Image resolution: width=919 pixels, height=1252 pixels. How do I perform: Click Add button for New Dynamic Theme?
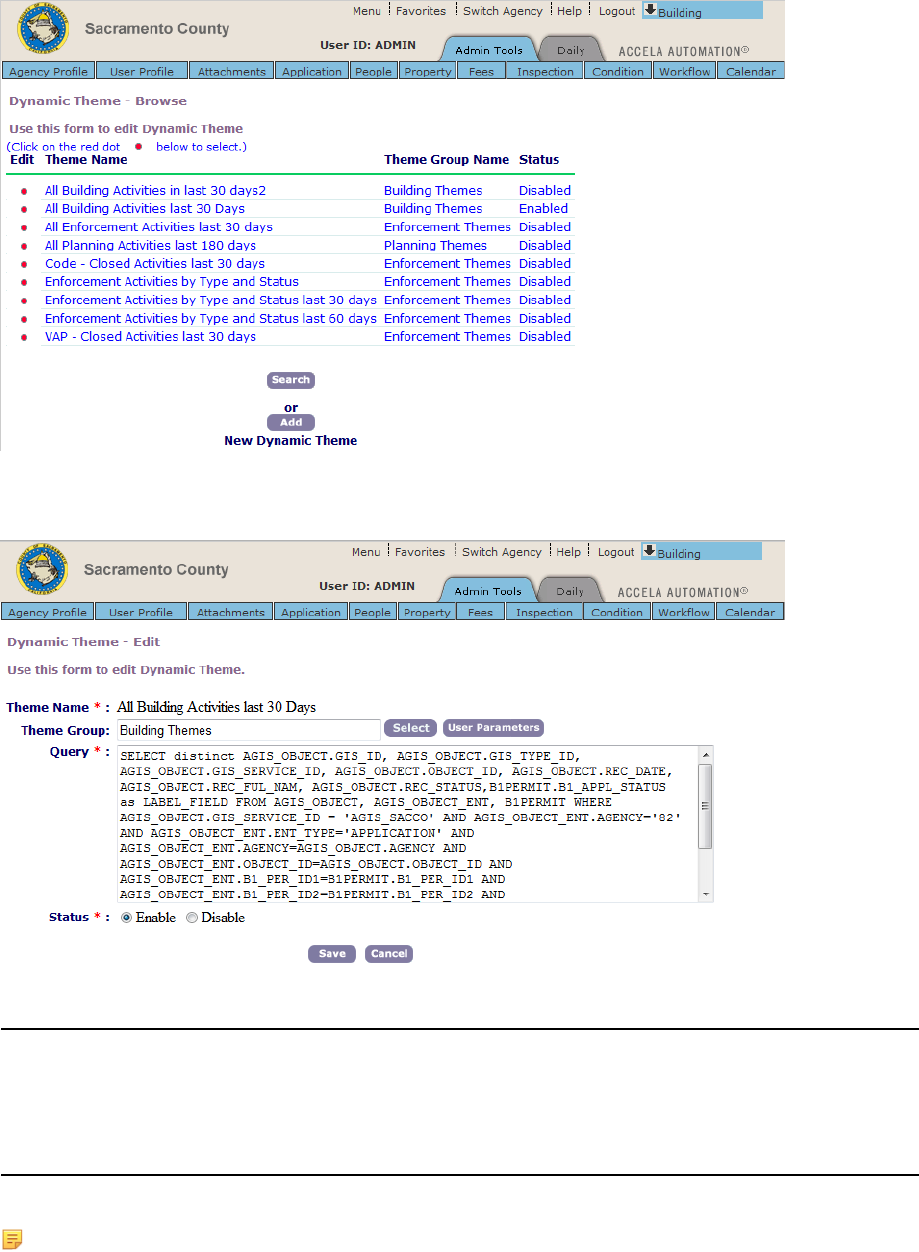click(x=291, y=422)
